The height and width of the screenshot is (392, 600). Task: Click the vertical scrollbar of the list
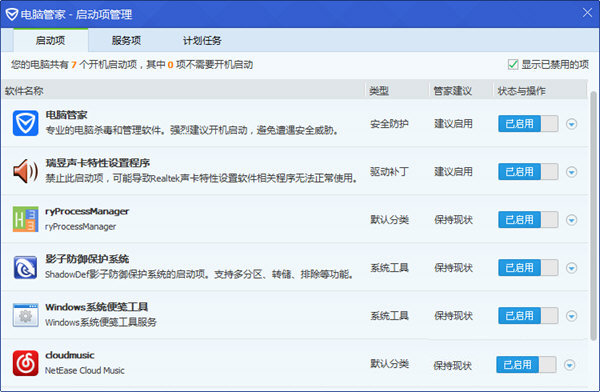[593, 216]
